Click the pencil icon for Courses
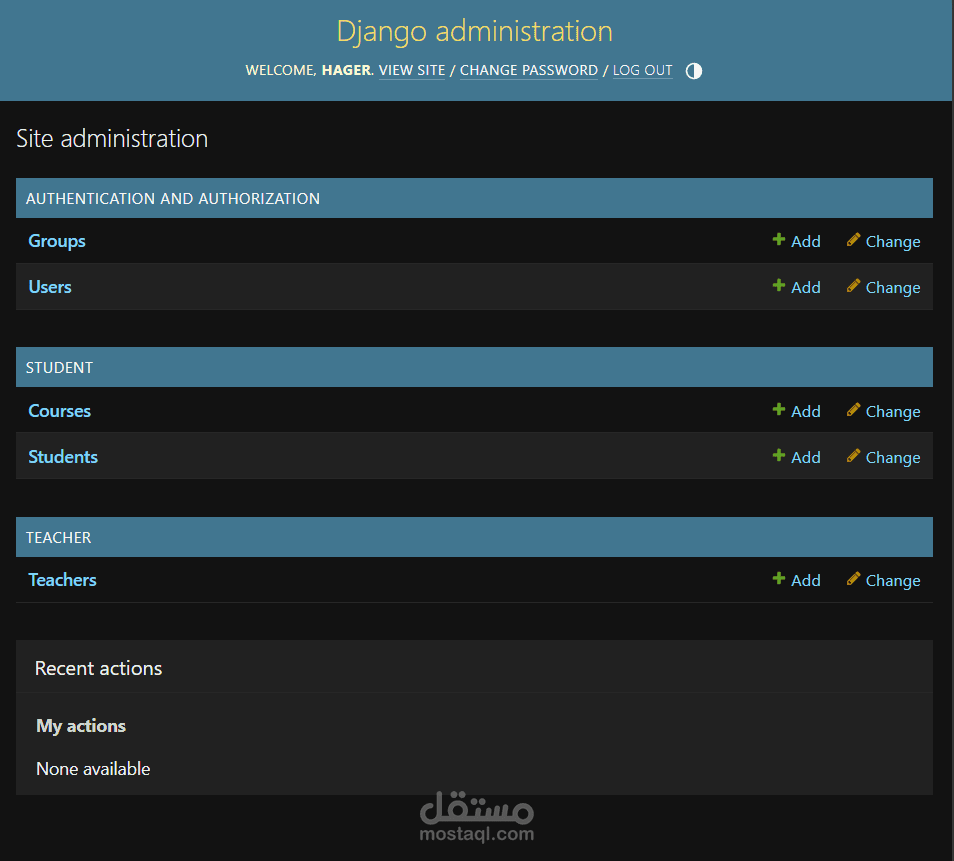 (853, 410)
